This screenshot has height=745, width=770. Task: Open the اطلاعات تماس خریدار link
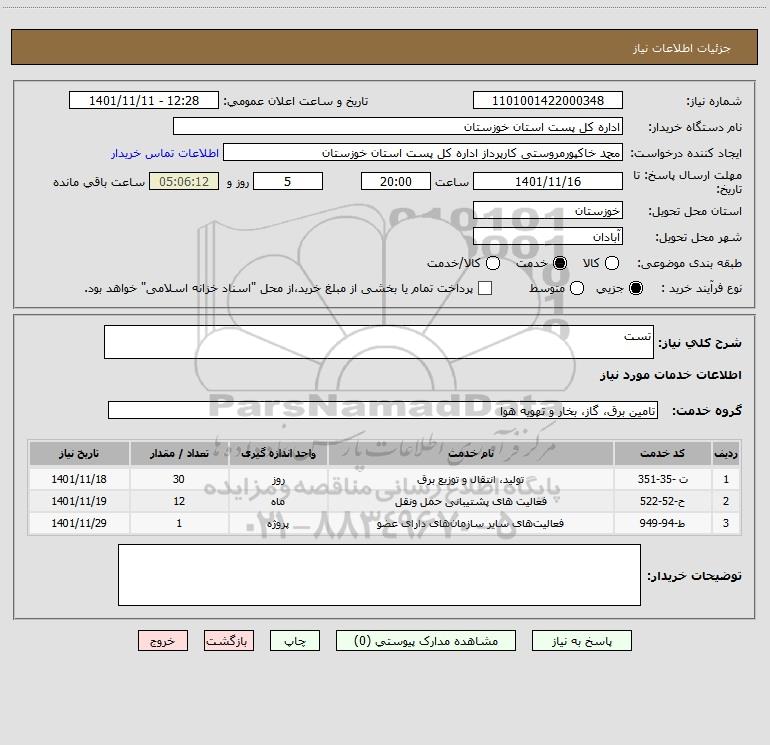coord(165,153)
